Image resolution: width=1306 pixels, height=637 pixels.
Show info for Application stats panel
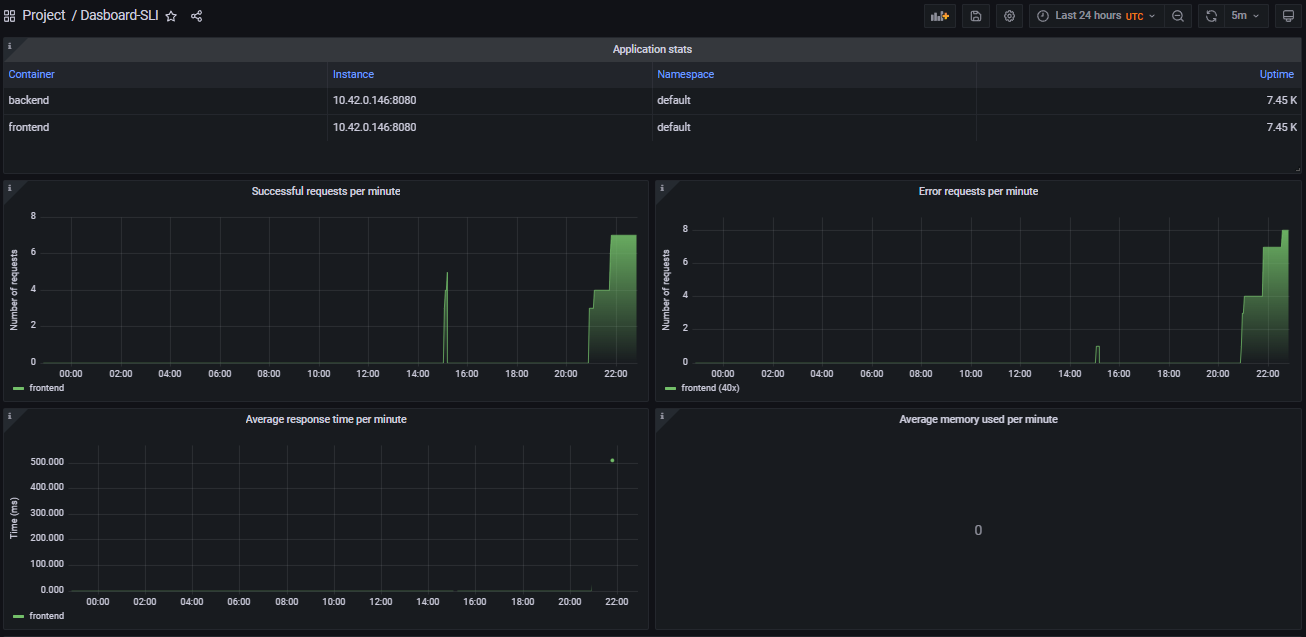(9, 46)
